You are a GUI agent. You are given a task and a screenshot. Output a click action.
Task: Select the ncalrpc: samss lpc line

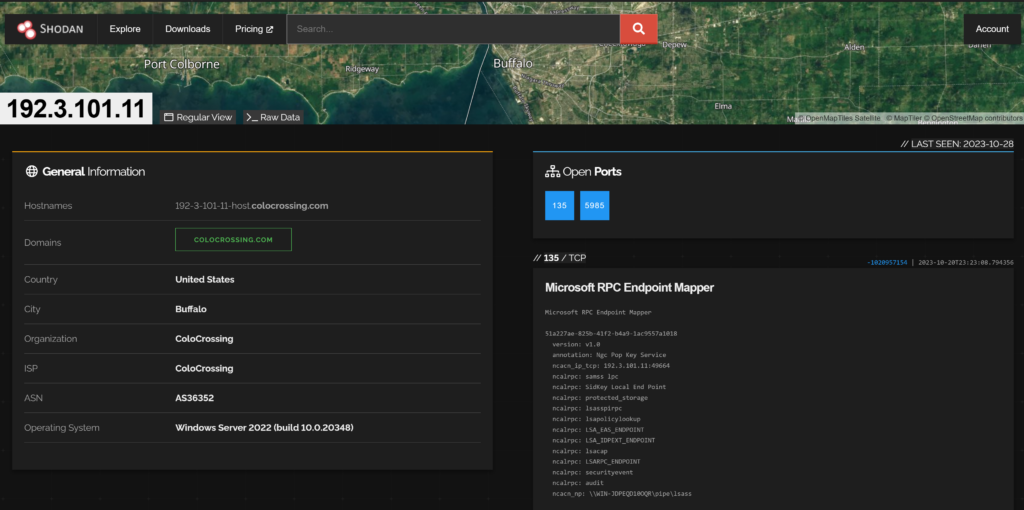(x=585, y=376)
